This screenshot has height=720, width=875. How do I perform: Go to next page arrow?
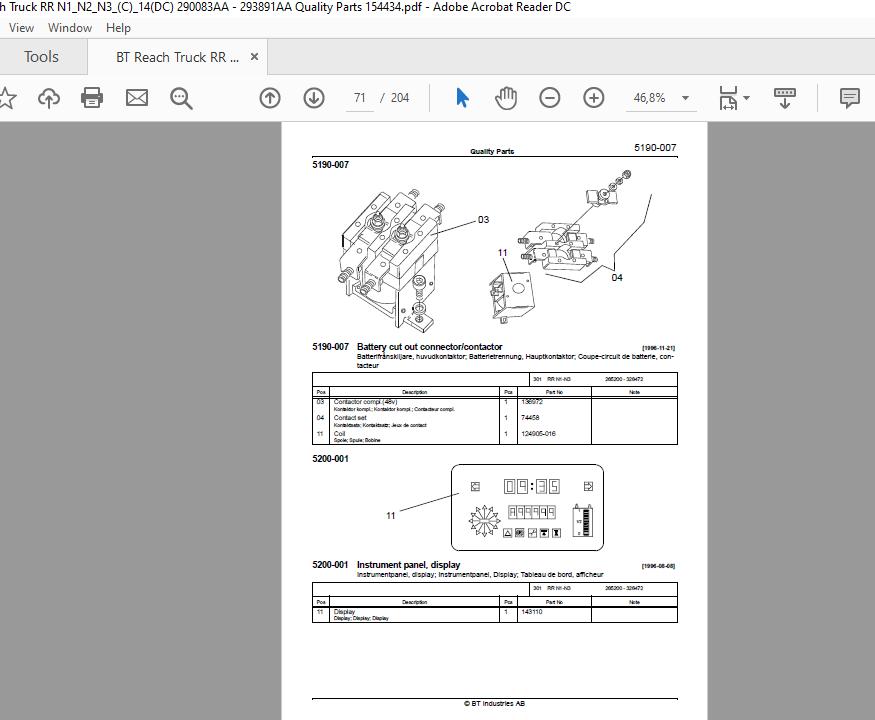[x=314, y=98]
